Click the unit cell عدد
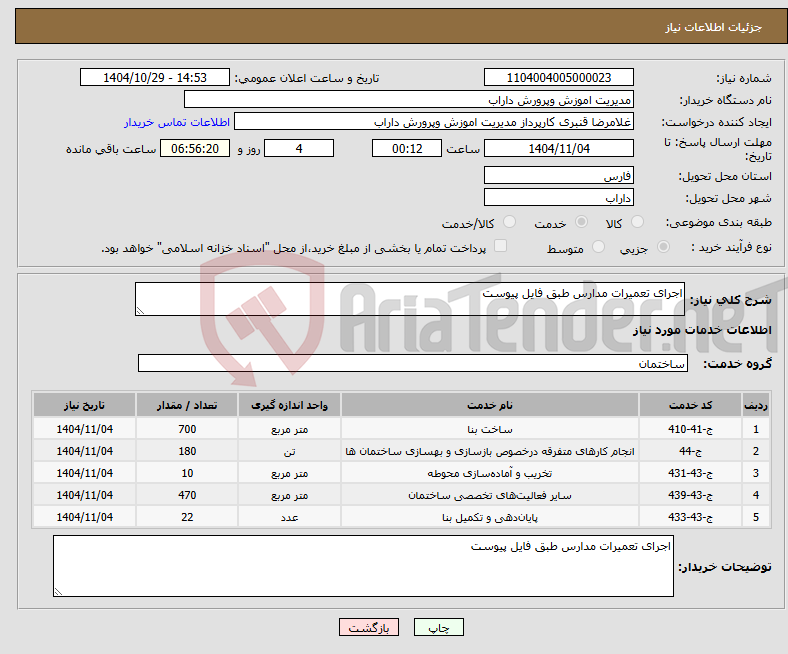Image resolution: width=788 pixels, height=654 pixels. [289, 517]
